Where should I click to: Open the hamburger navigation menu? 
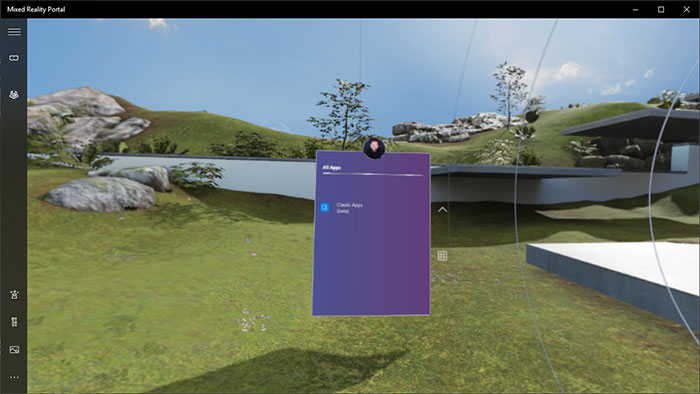14,32
